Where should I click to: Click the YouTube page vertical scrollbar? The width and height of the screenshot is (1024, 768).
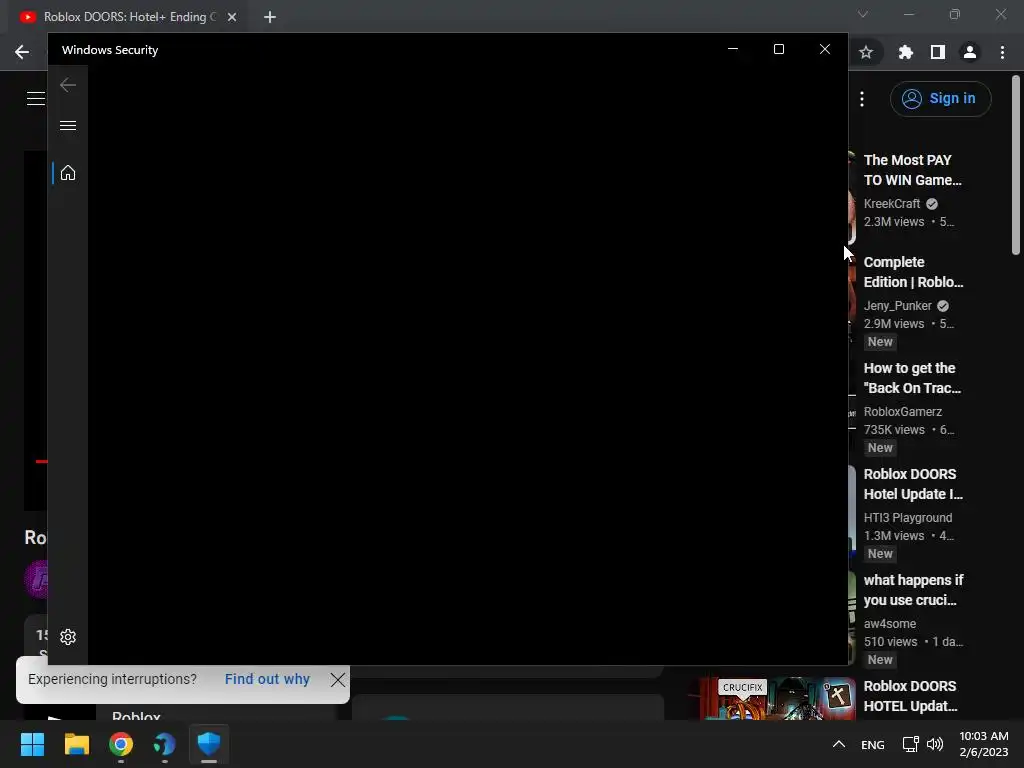pos(1016,165)
